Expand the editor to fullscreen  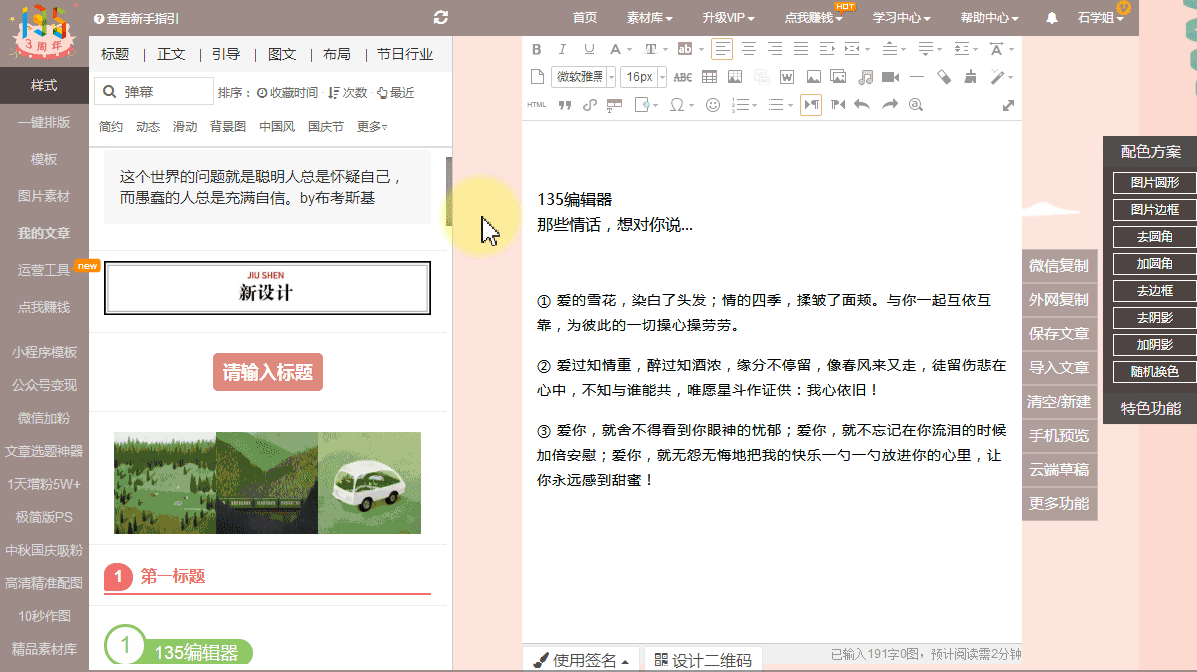point(1008,105)
